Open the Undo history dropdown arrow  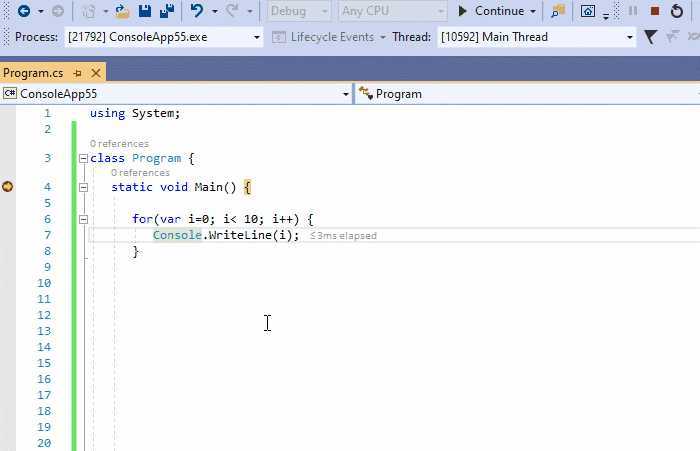click(215, 11)
